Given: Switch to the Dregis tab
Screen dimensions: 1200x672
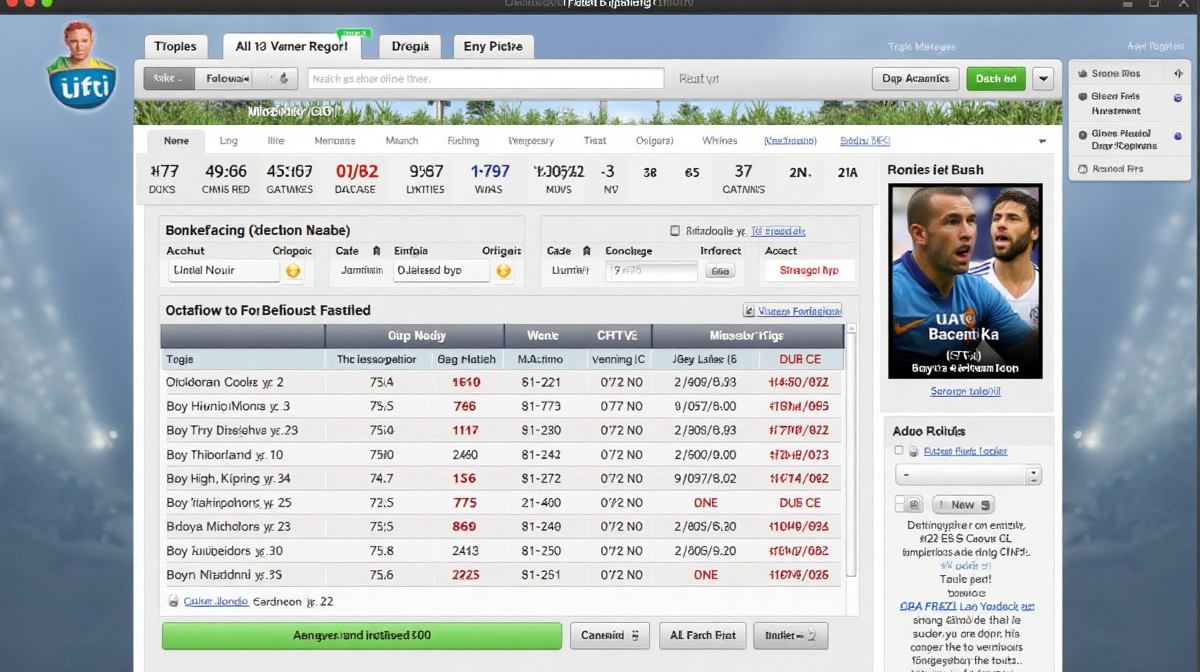Looking at the screenshot, I should (410, 46).
